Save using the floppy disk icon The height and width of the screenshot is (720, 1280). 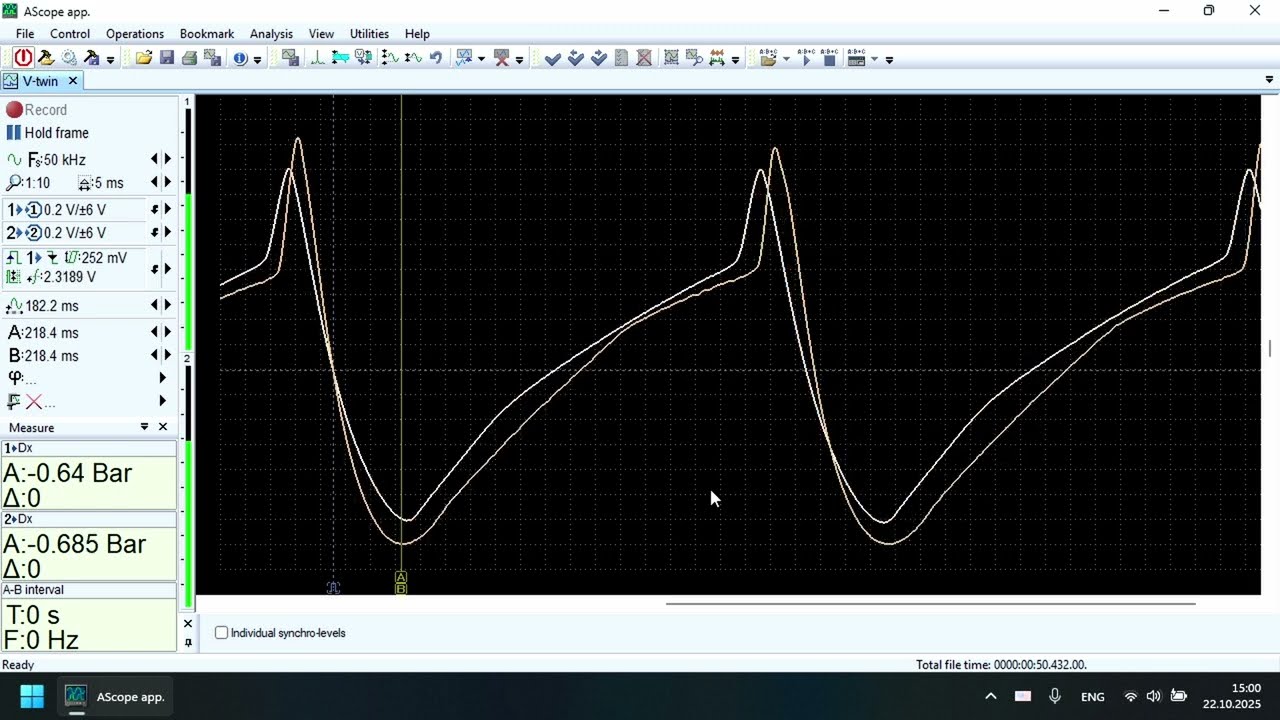pos(167,58)
